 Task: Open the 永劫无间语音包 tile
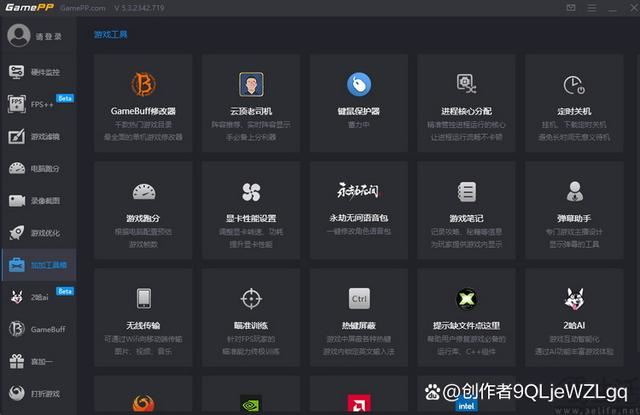[x=359, y=191]
